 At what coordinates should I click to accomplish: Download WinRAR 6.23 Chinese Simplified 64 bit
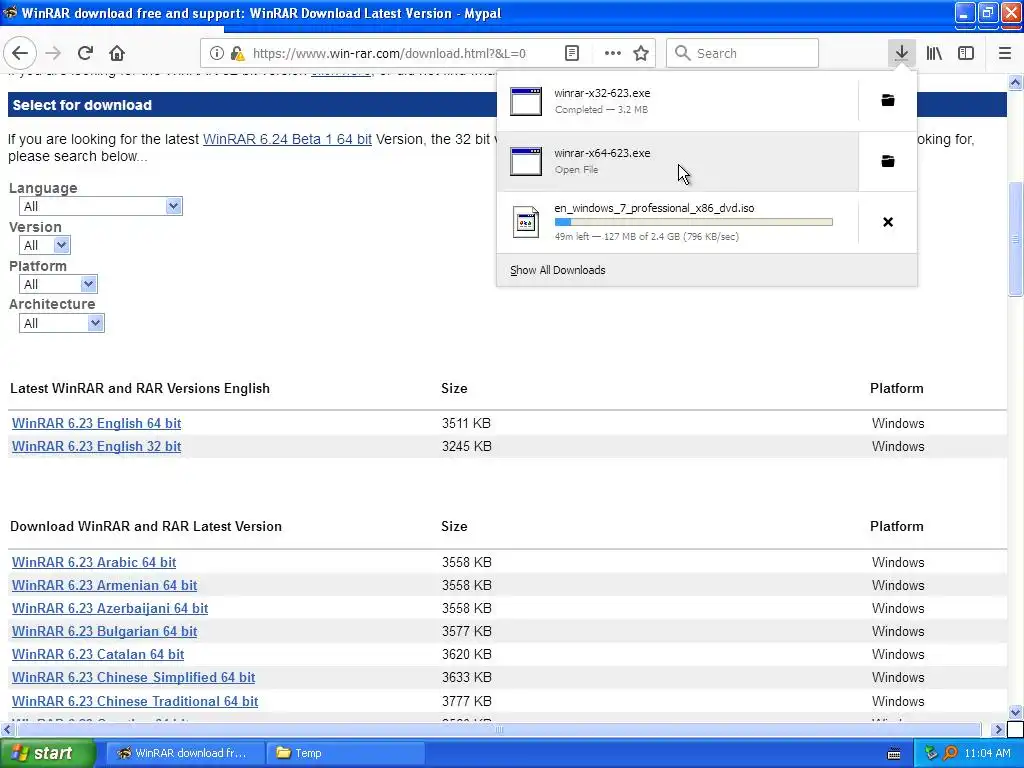coord(133,677)
